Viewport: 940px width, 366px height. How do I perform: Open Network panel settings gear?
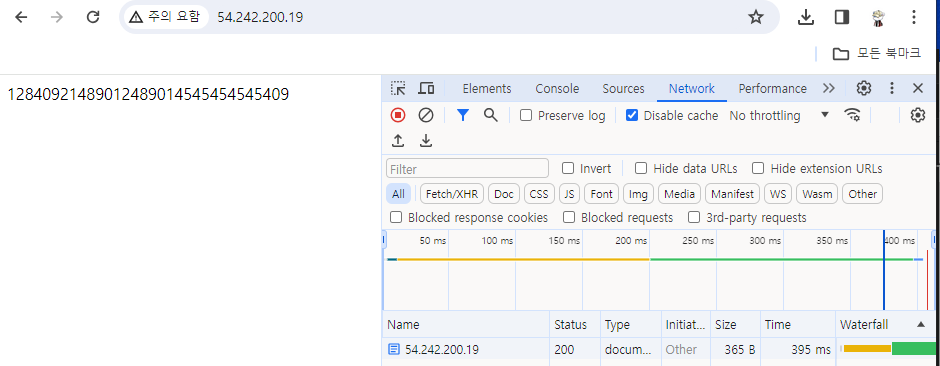tap(918, 115)
